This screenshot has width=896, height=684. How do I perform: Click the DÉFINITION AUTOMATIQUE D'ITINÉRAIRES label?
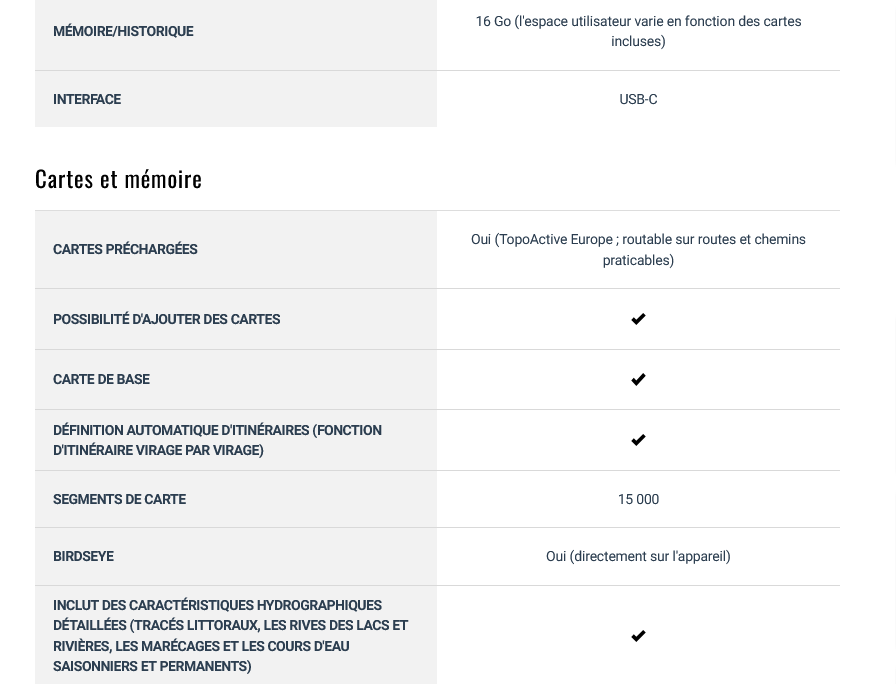point(217,440)
